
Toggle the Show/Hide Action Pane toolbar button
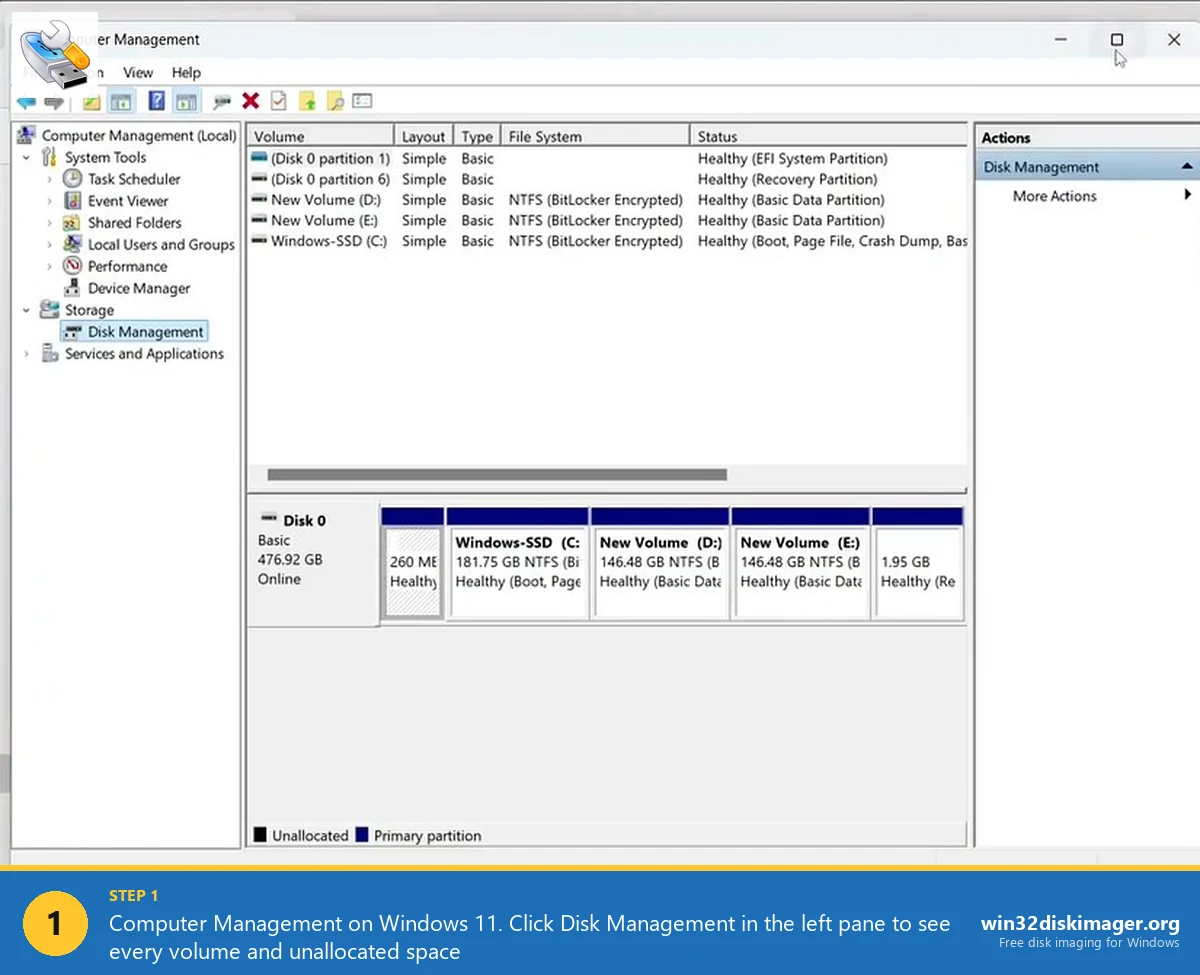click(186, 101)
